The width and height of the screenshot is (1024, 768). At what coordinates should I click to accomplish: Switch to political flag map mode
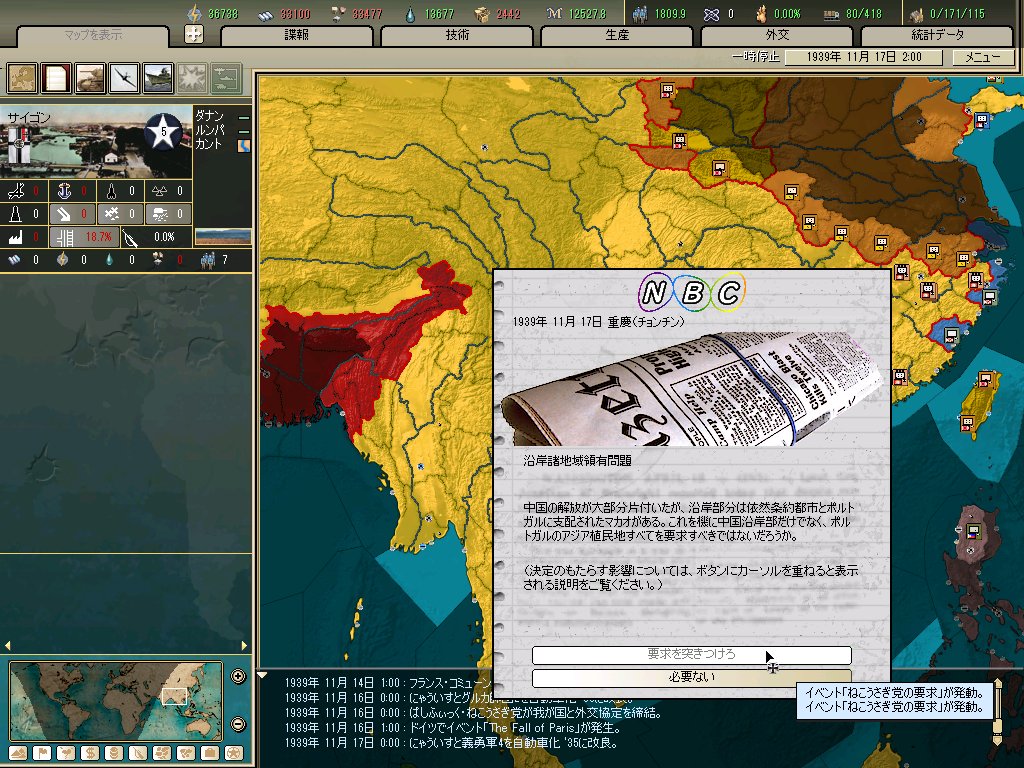click(42, 753)
